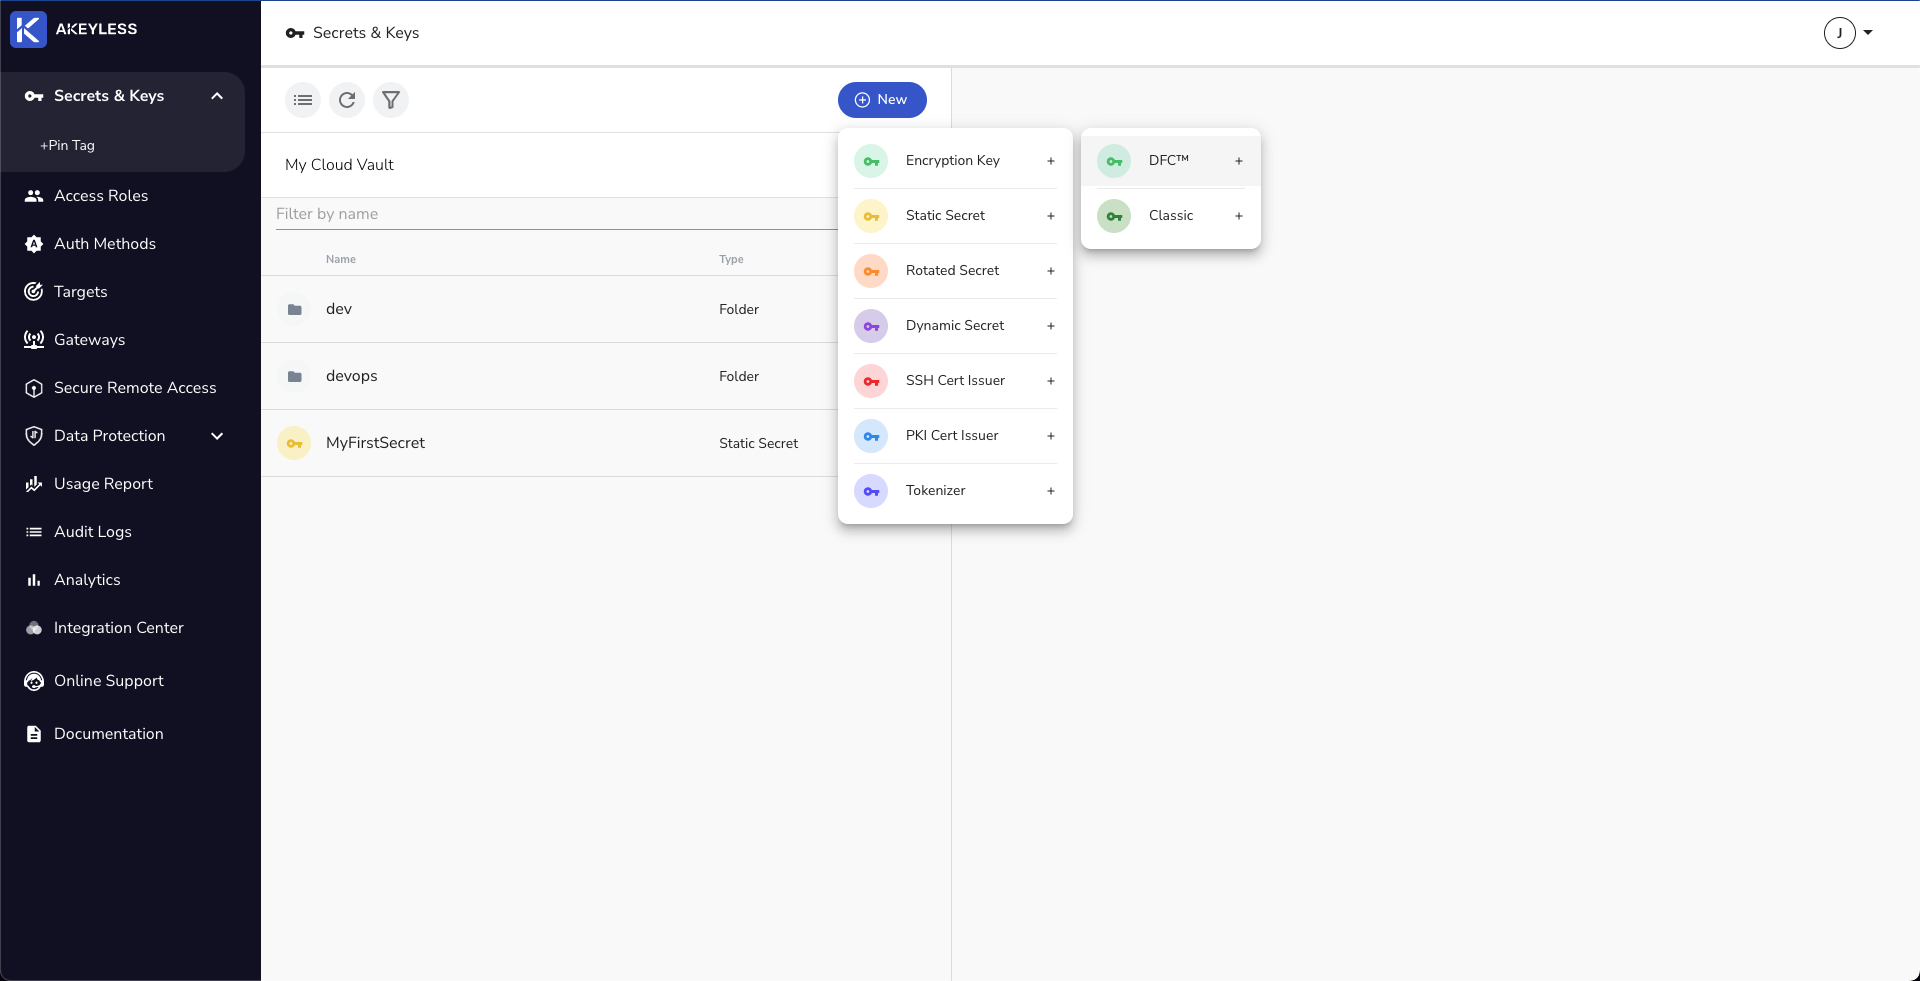Expand Encryption Key submenu plus
Image resolution: width=1920 pixels, height=981 pixels.
(1051, 161)
